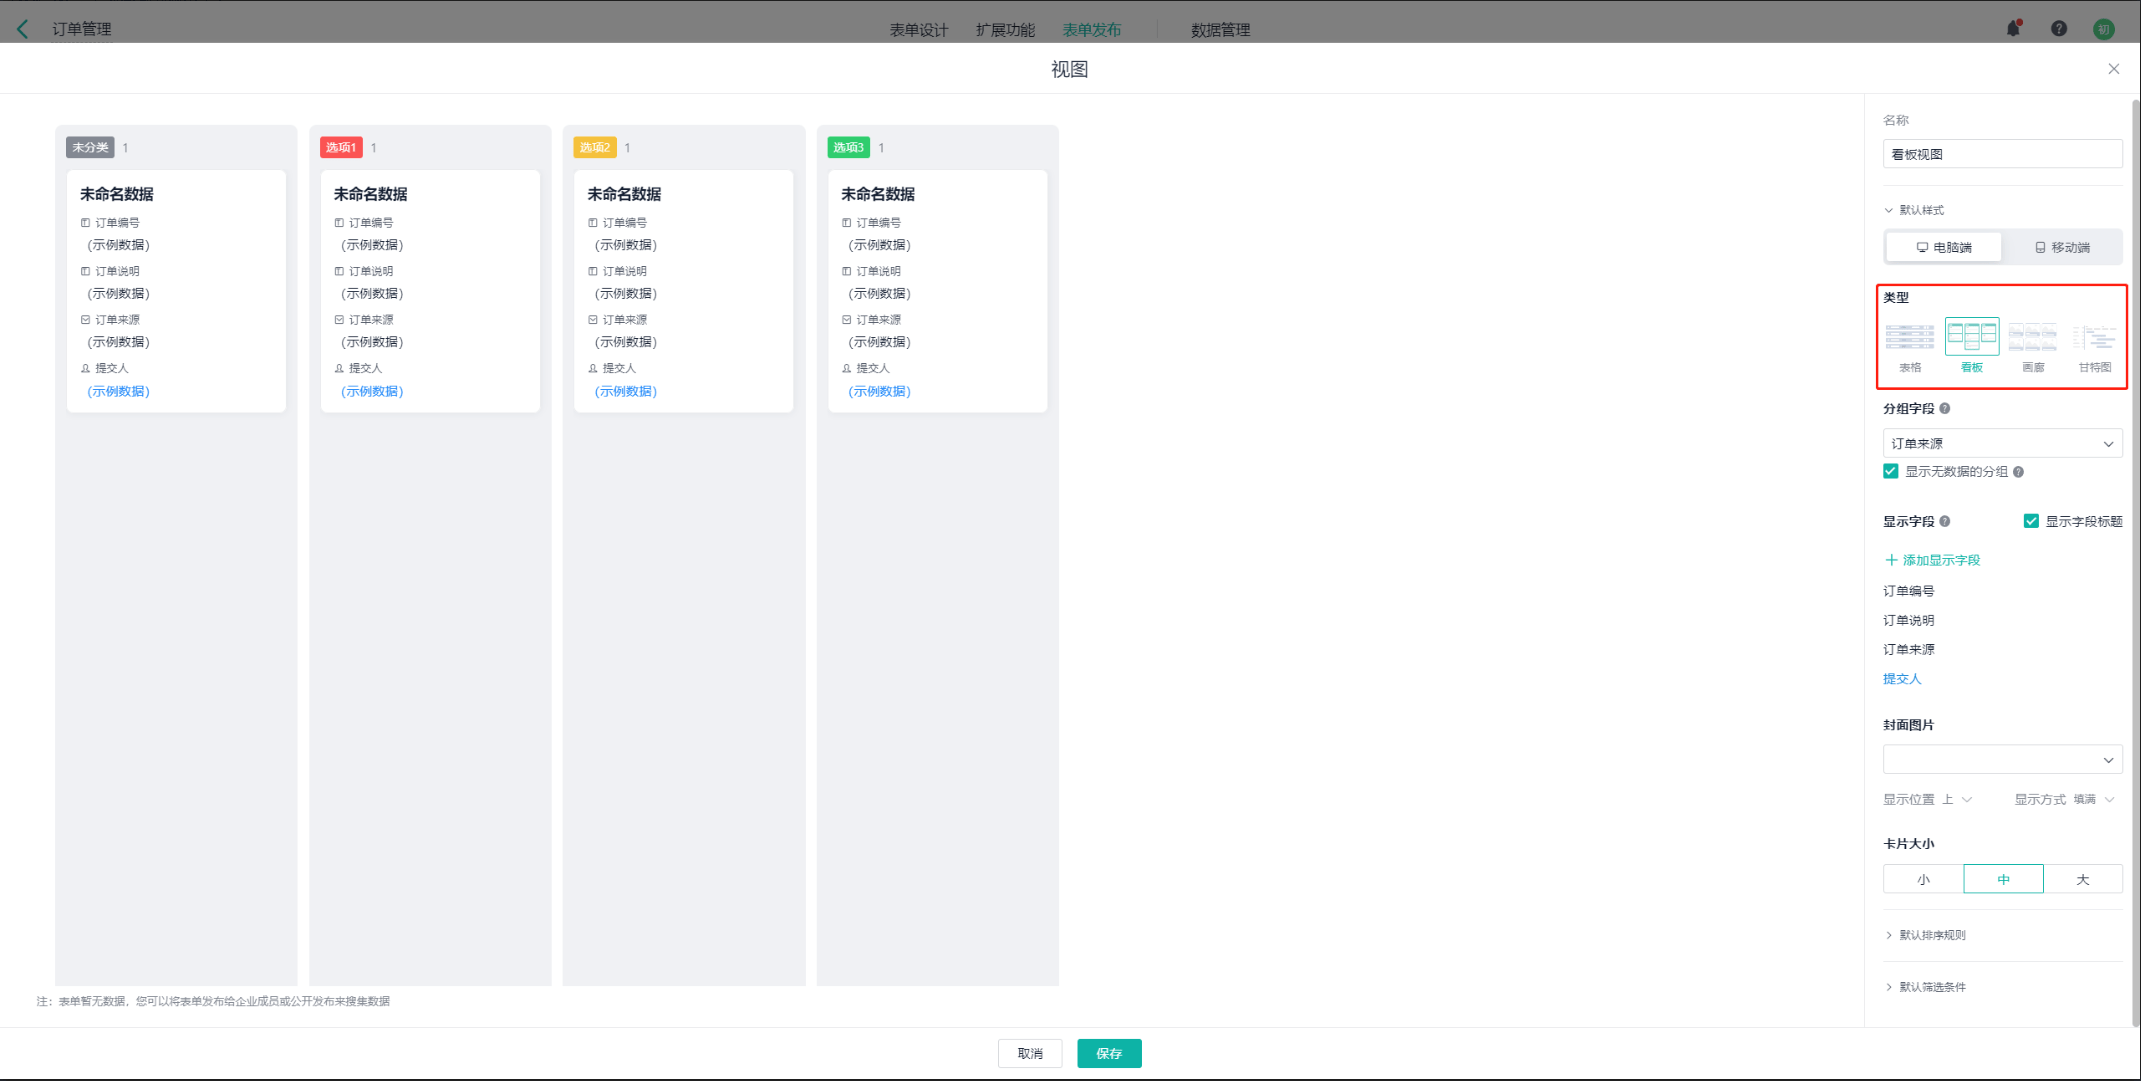Image resolution: width=2141 pixels, height=1081 pixels.
Task: Open the 封面图片 dropdown
Action: (2002, 760)
